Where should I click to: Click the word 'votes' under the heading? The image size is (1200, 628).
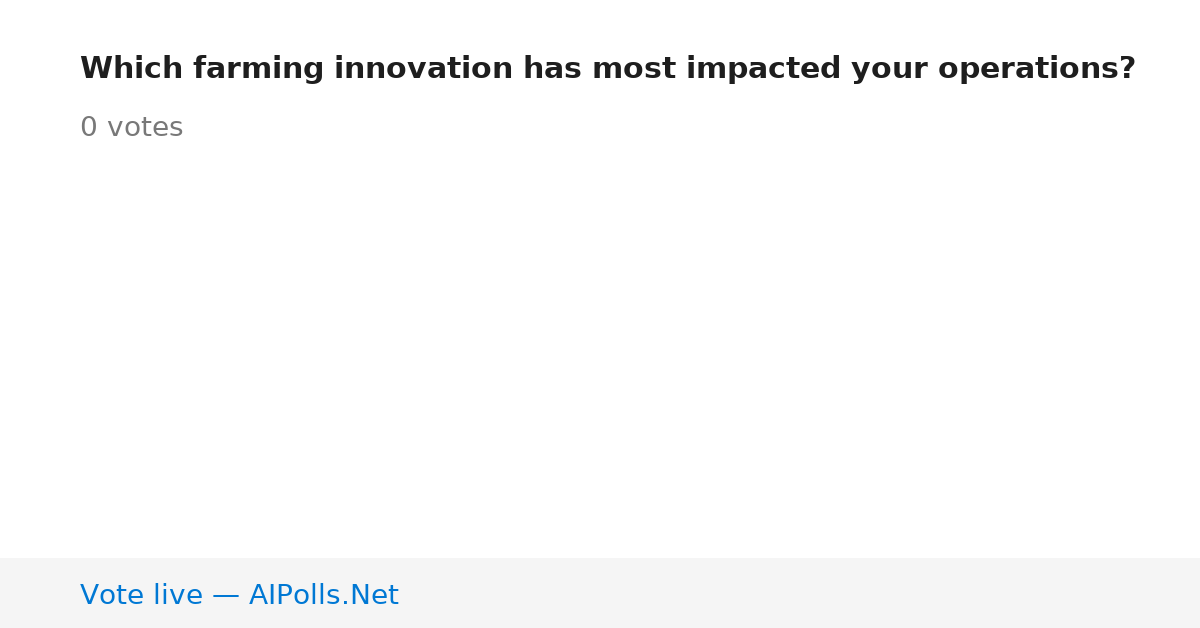145,128
